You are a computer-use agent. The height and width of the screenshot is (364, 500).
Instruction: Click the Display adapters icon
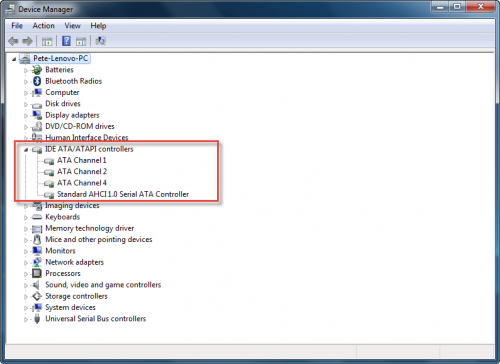(x=37, y=115)
